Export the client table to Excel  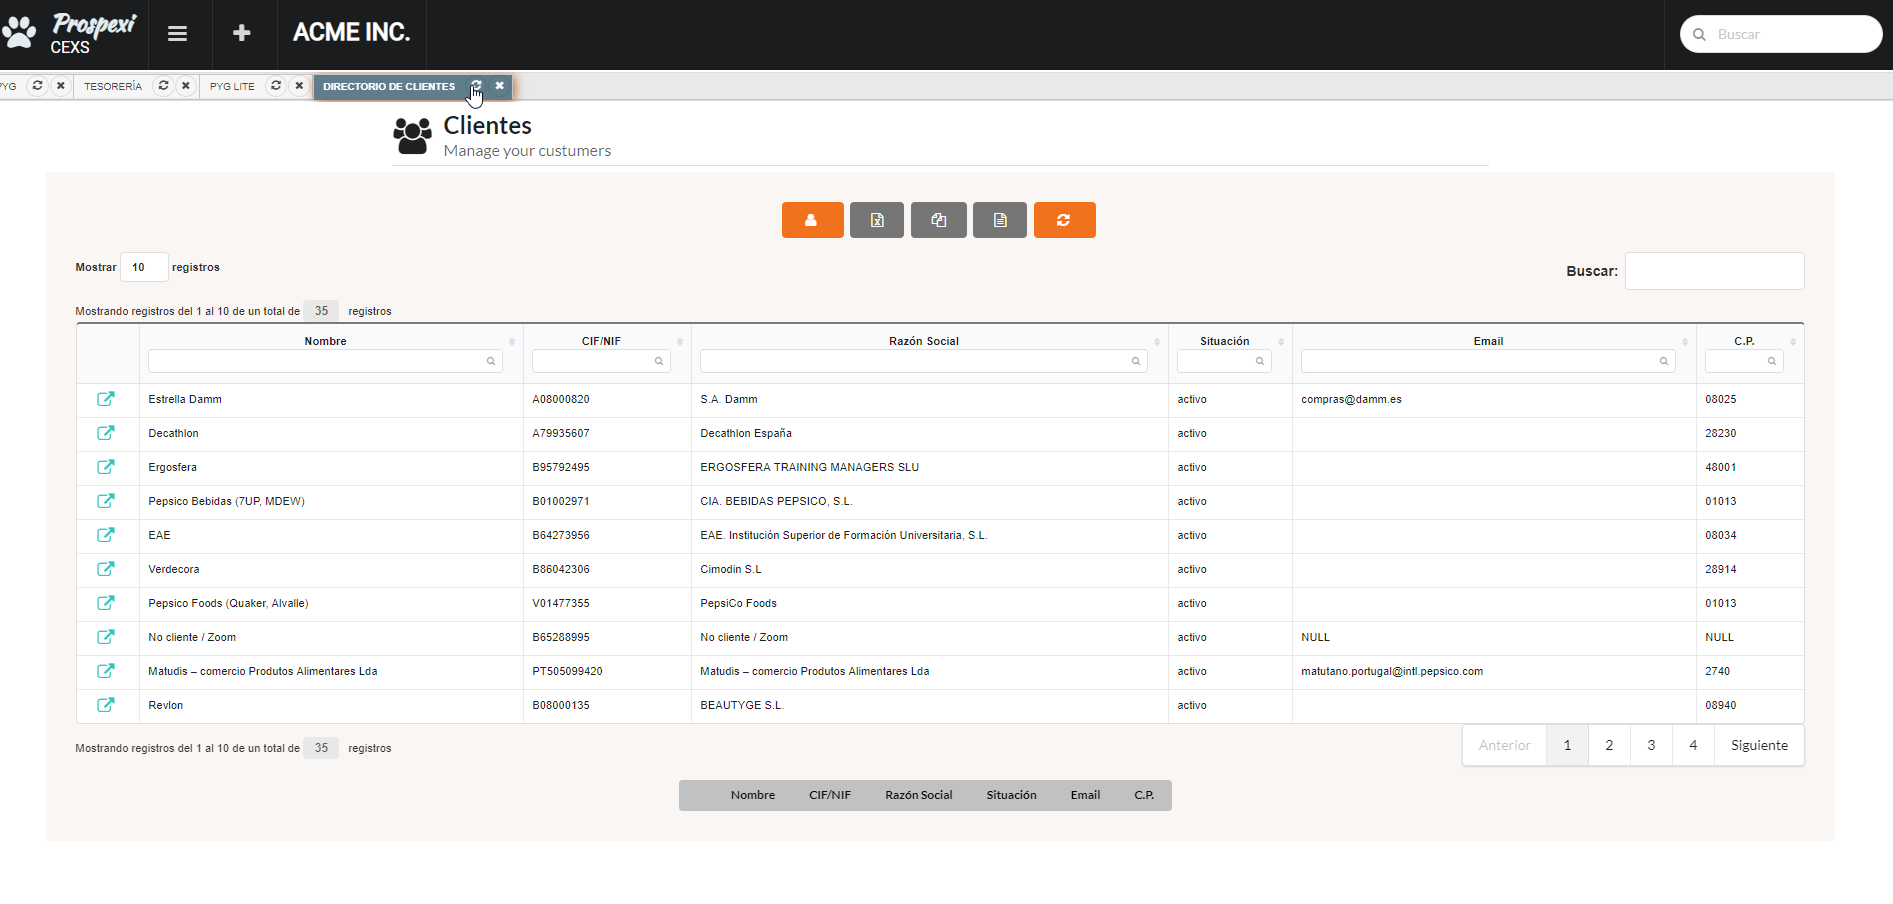(x=877, y=220)
